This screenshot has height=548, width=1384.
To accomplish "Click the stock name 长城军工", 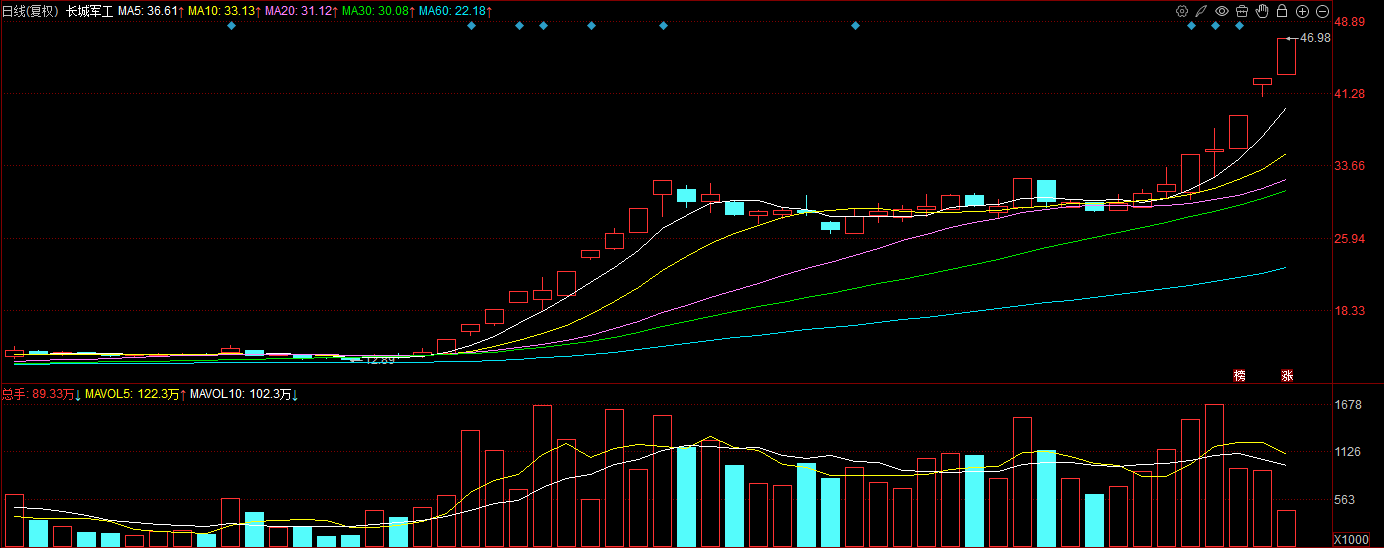I will pos(90,11).
